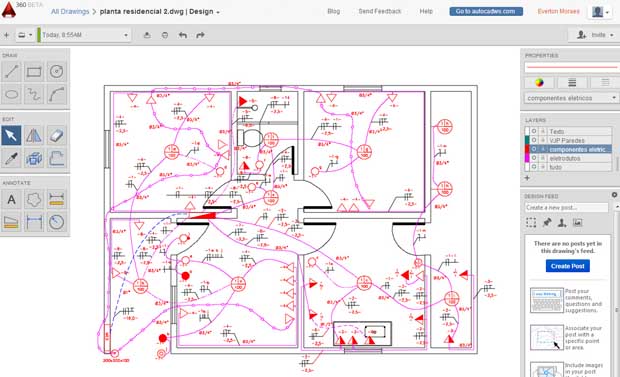Select the Rectangle draw tool
The height and width of the screenshot is (377, 620).
coord(34,72)
